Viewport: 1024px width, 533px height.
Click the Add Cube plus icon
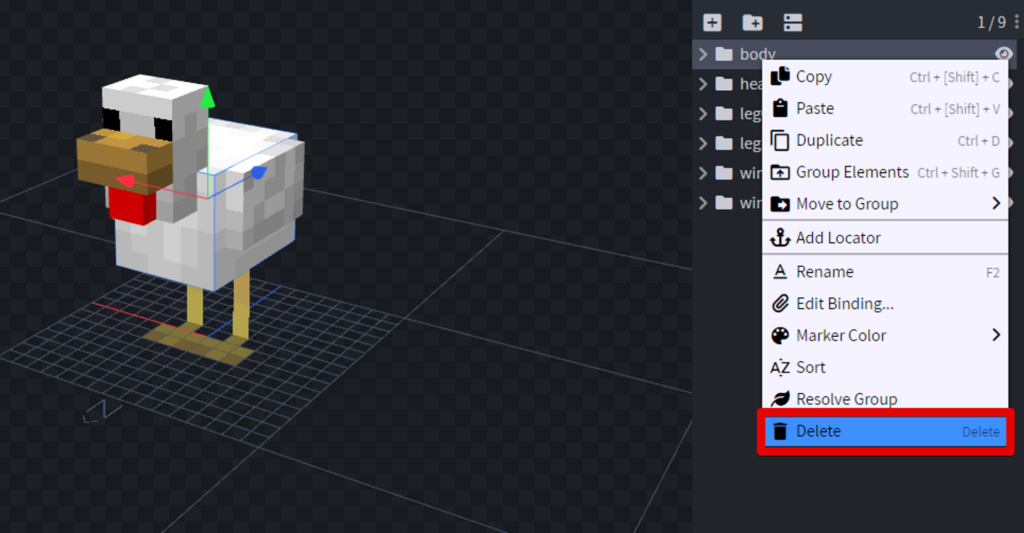click(x=712, y=22)
